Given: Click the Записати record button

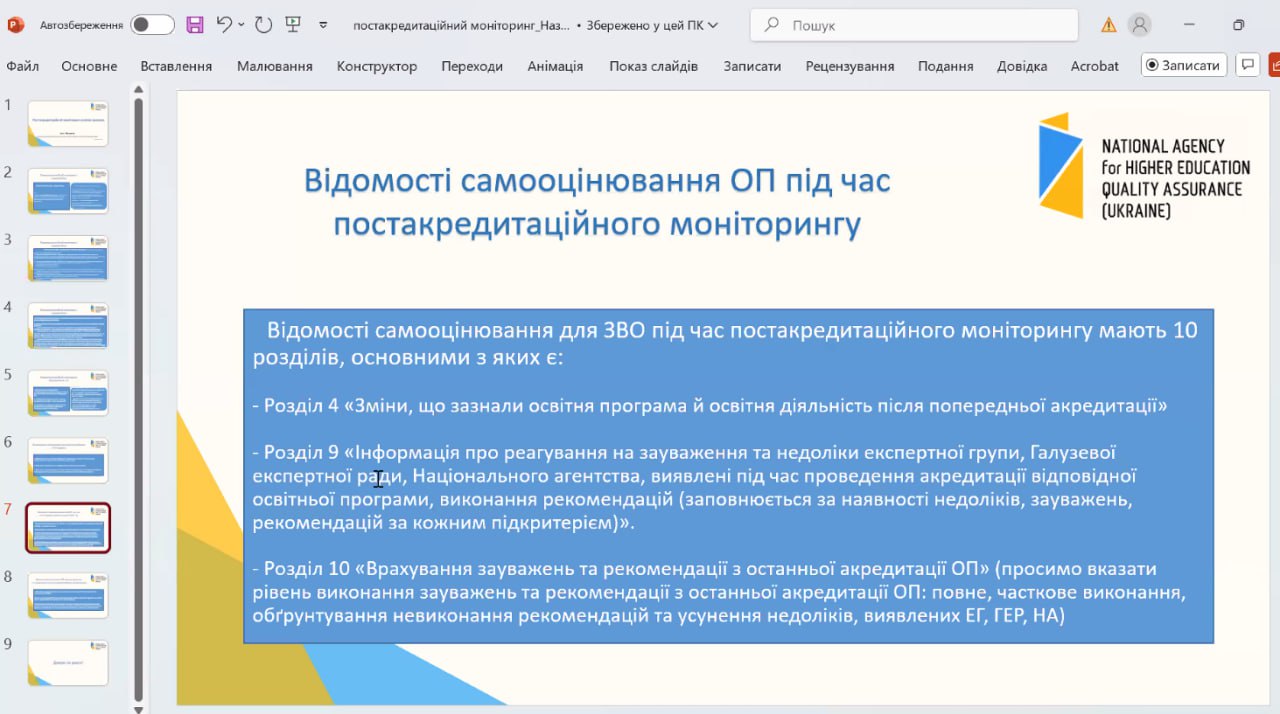Looking at the screenshot, I should coord(1184,65).
